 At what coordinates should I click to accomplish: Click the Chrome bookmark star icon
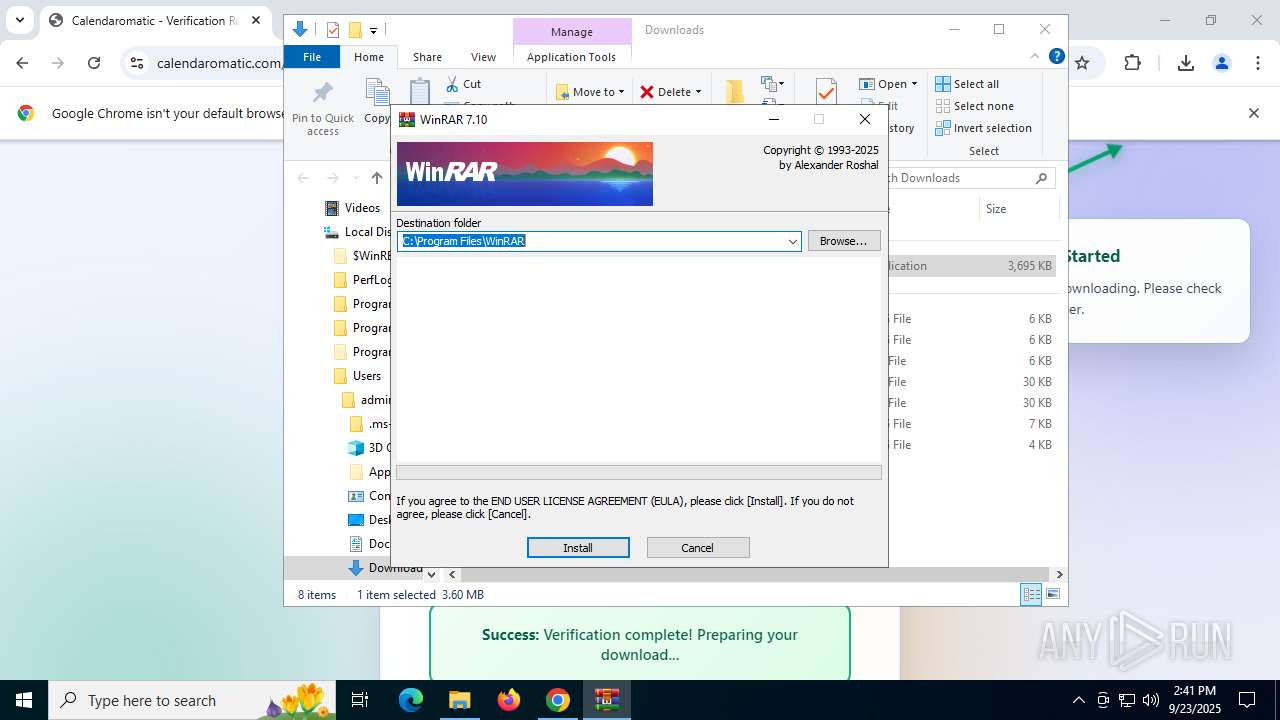pyautogui.click(x=1082, y=63)
